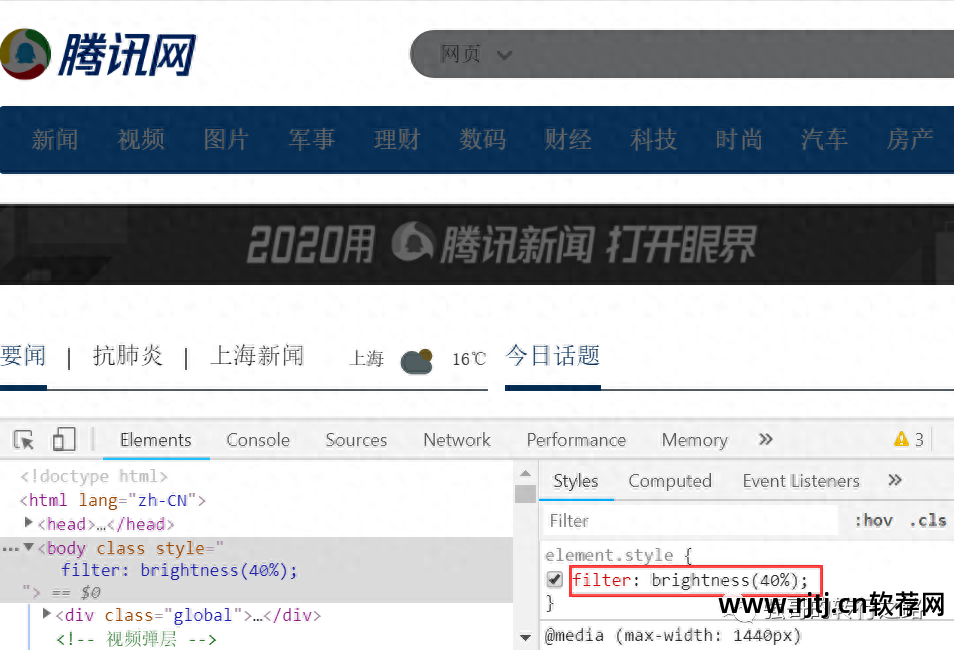Open the 抗肺炎 news section link

pos(128,356)
